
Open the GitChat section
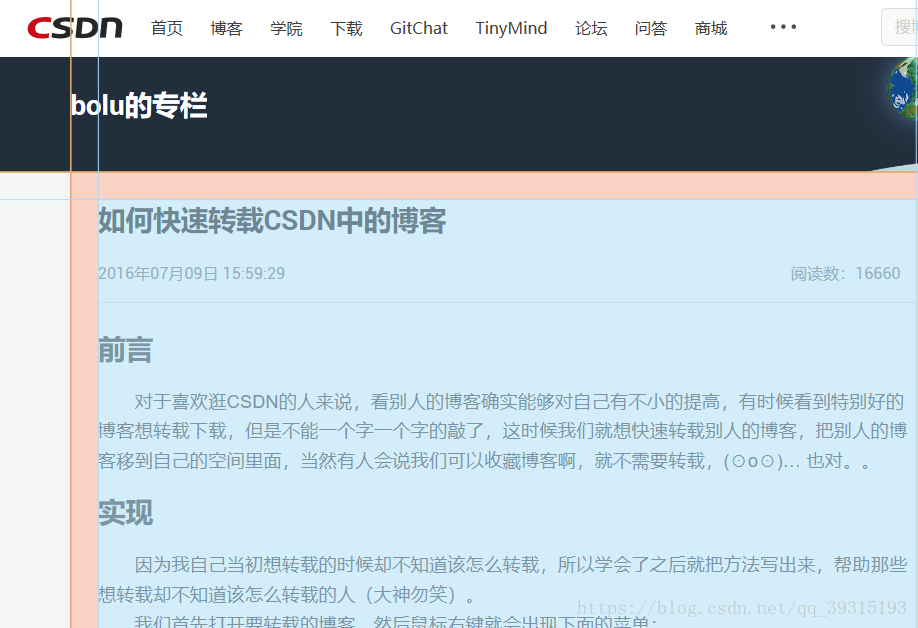click(x=418, y=29)
